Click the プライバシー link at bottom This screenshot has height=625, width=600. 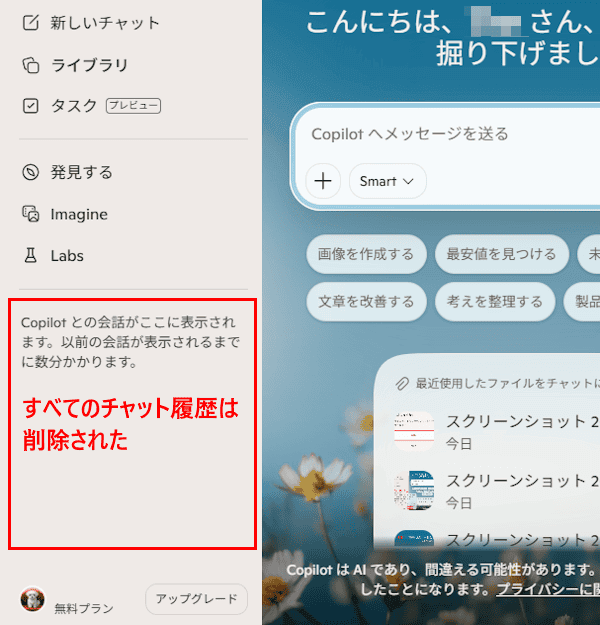click(548, 589)
